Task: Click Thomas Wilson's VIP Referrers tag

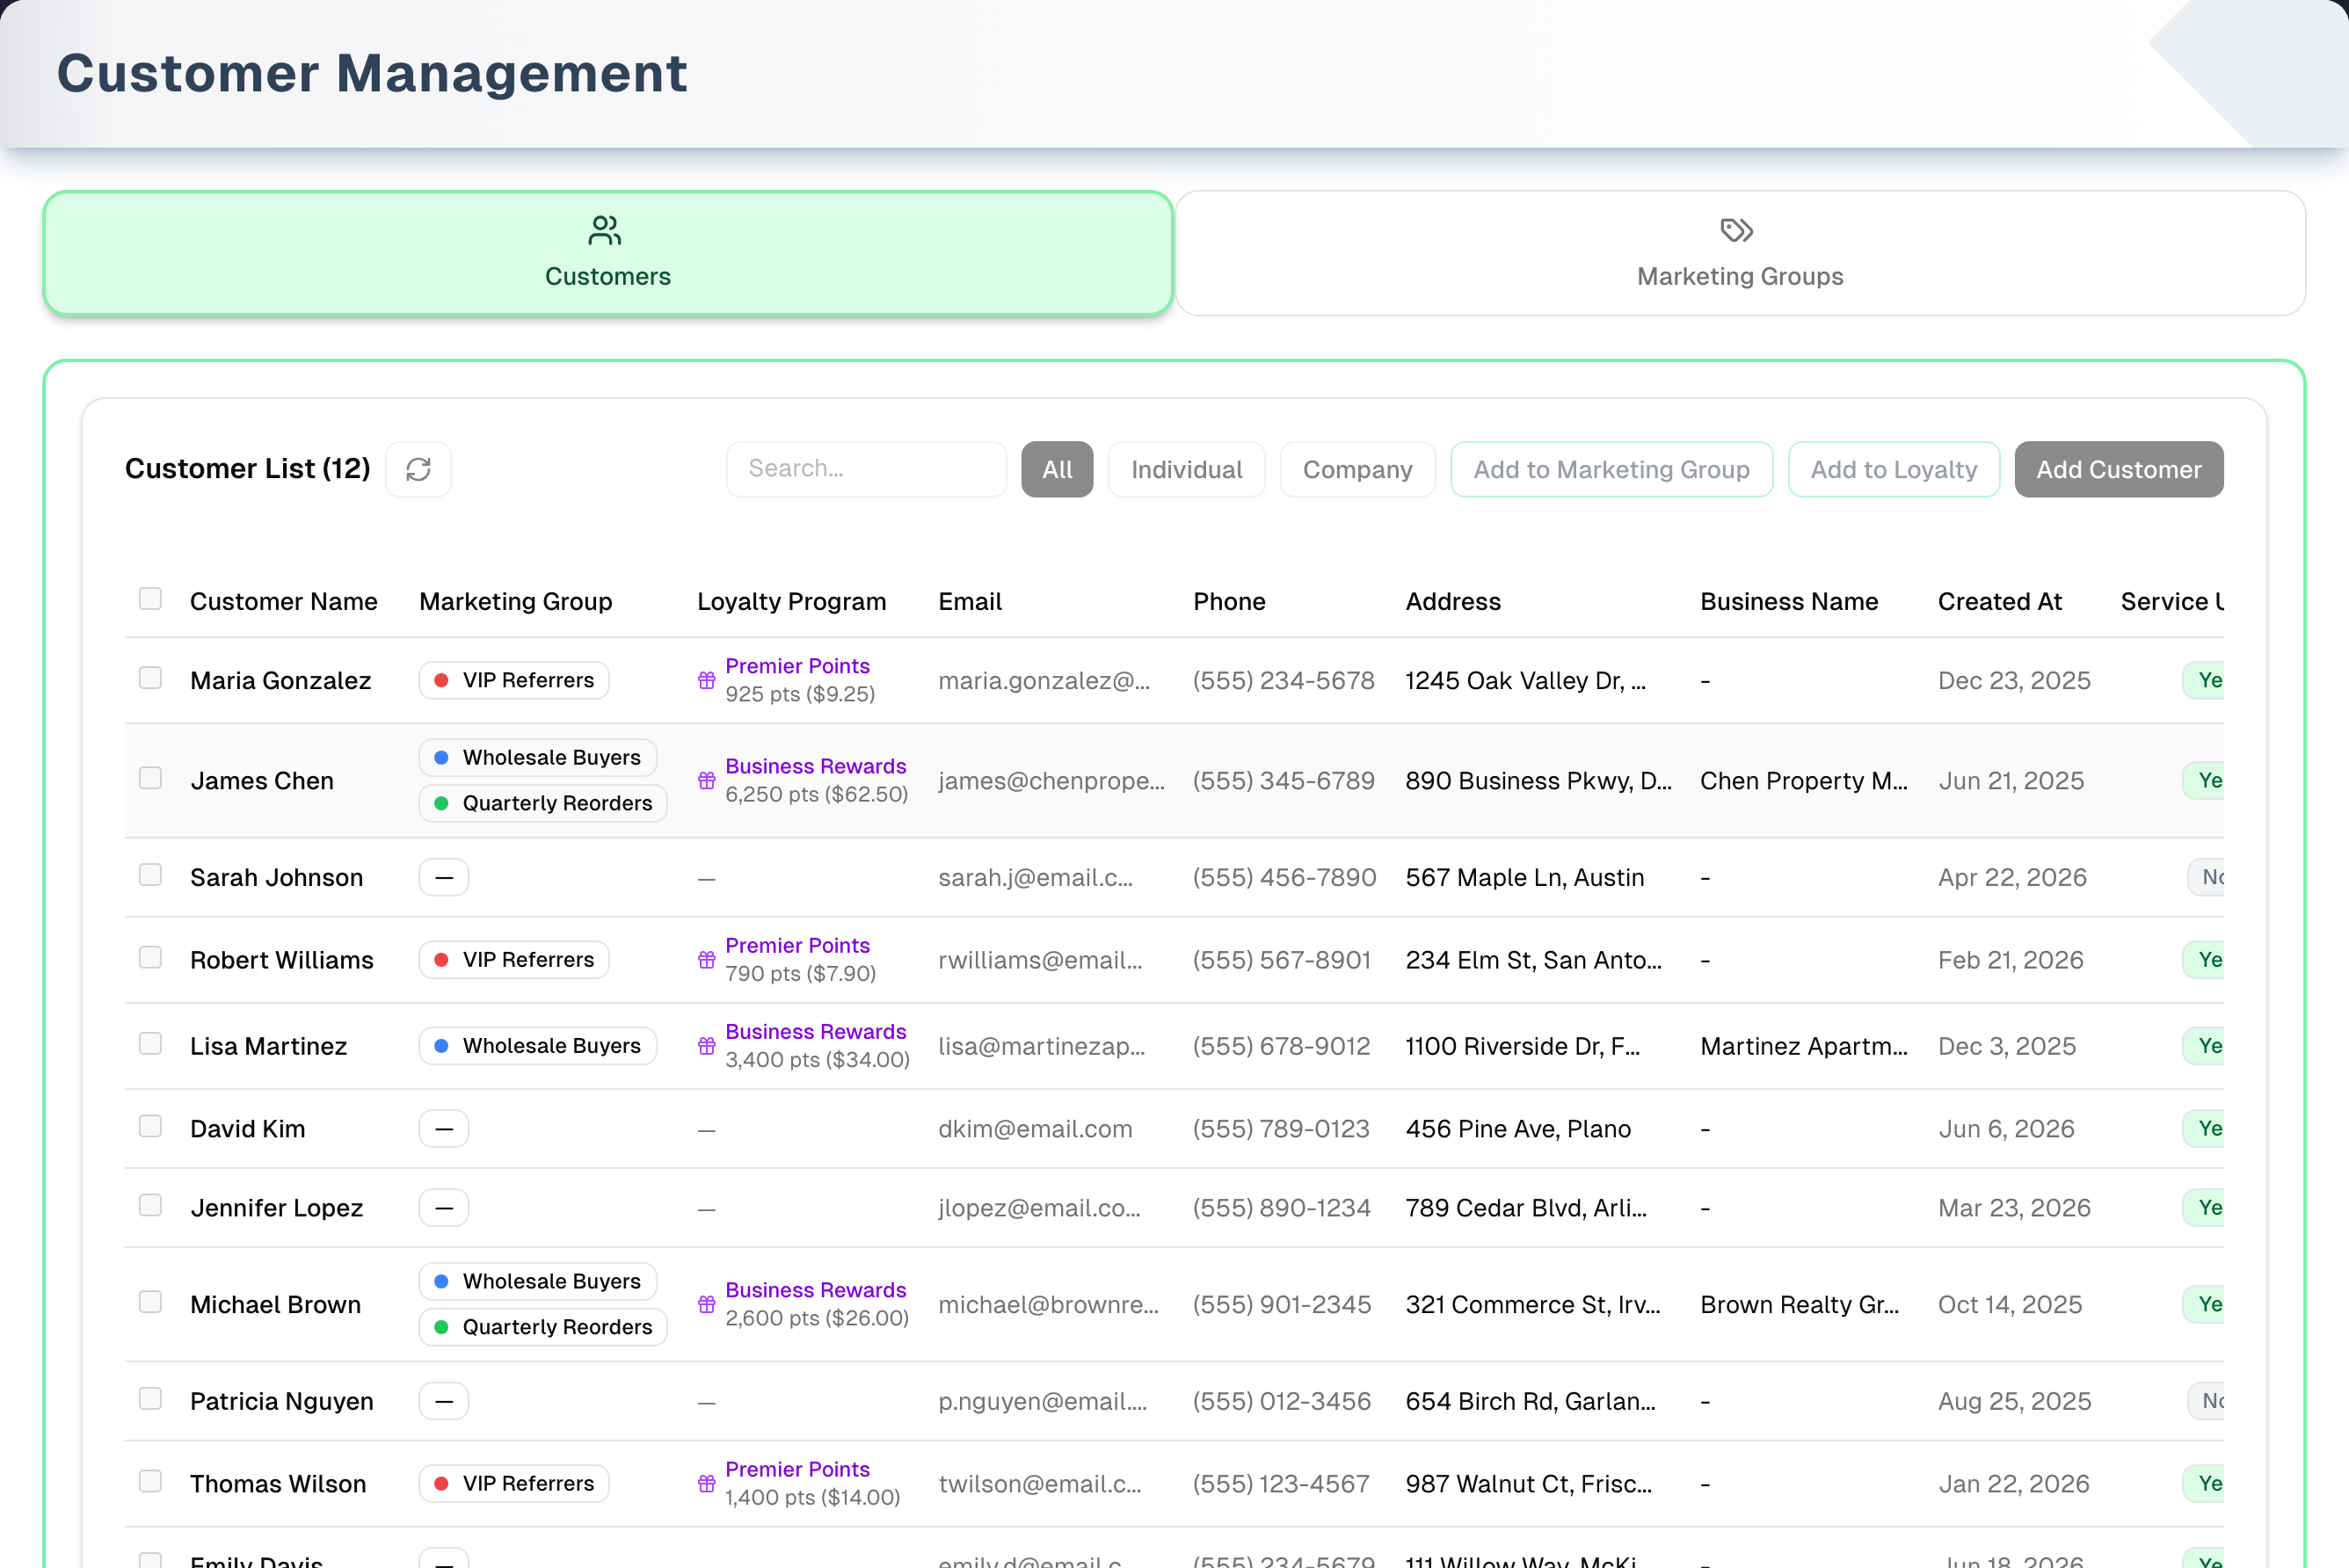Action: click(x=514, y=1484)
